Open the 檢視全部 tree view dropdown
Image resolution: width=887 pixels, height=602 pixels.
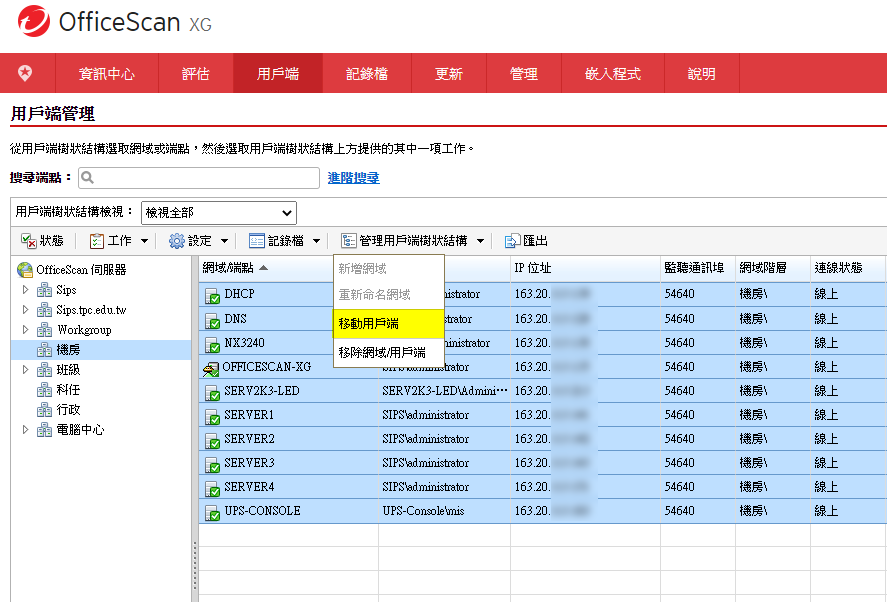tap(218, 213)
